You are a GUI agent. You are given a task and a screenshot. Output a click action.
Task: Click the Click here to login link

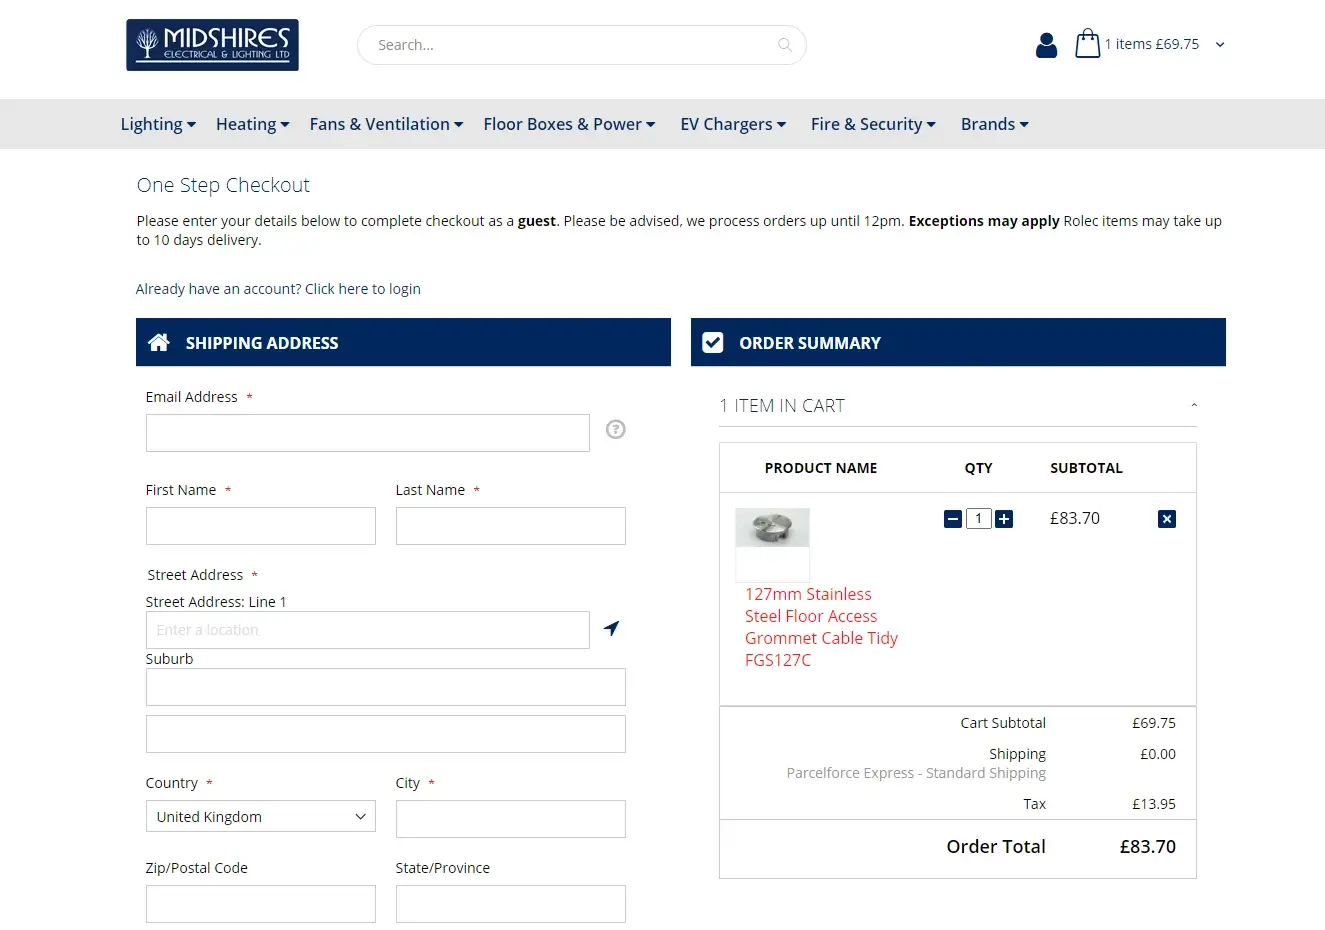pyautogui.click(x=362, y=288)
